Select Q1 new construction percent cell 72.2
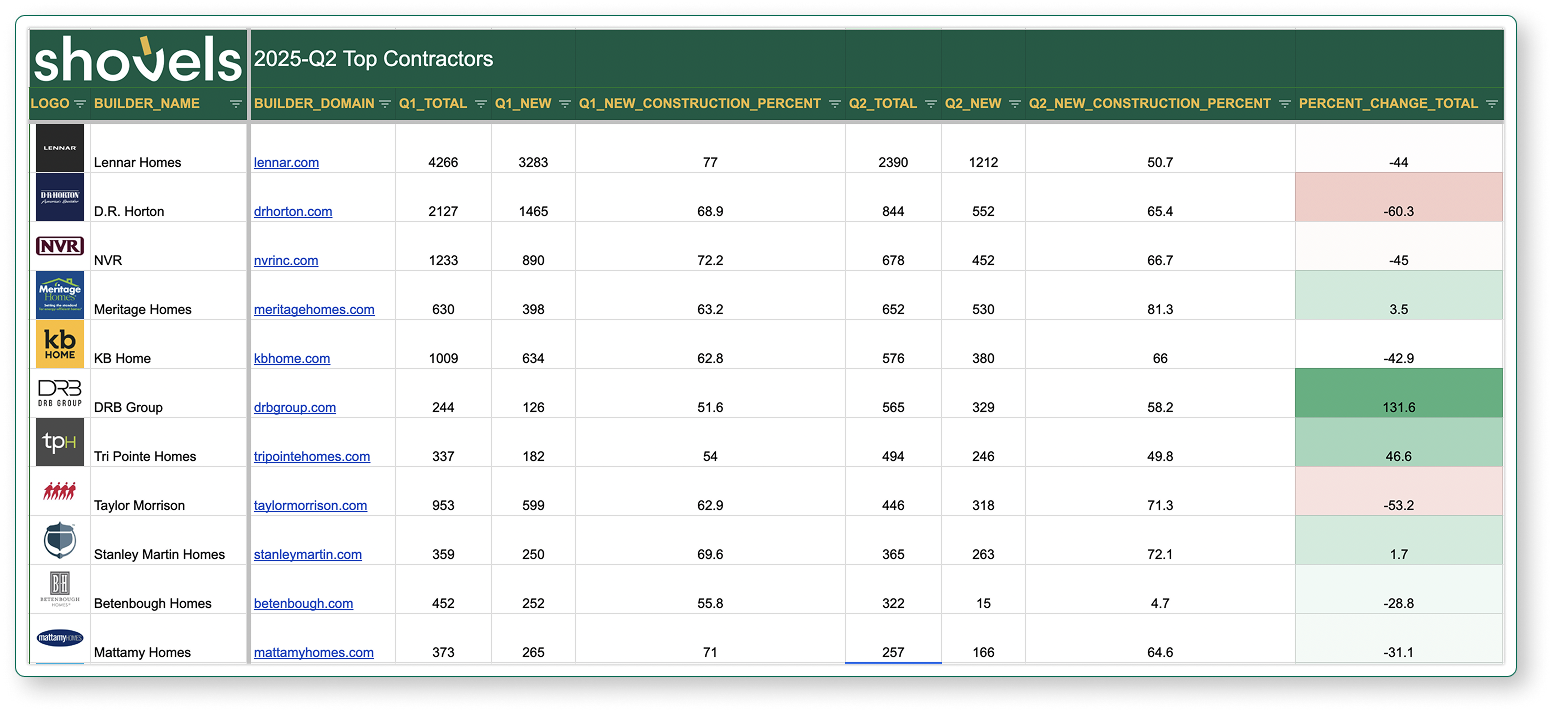1552x712 pixels. pyautogui.click(x=710, y=246)
